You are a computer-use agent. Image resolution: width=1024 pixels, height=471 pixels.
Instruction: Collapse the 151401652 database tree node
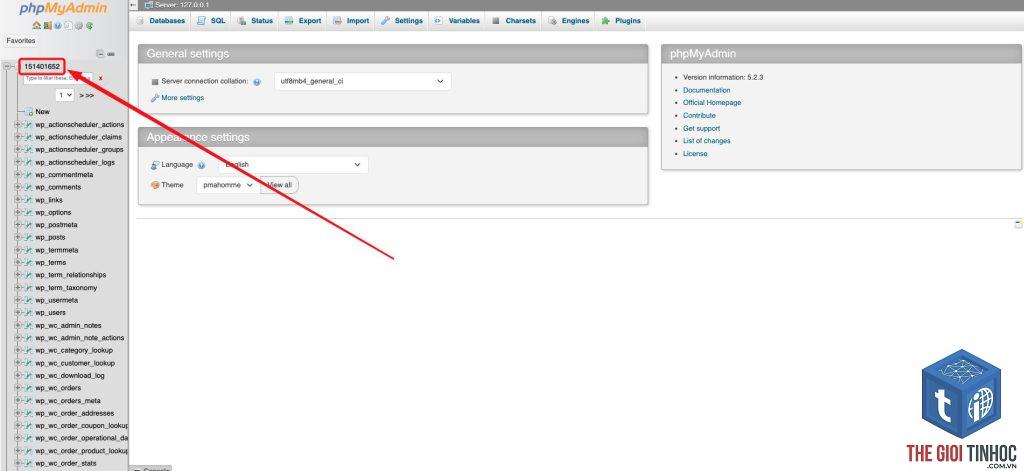click(x=7, y=66)
